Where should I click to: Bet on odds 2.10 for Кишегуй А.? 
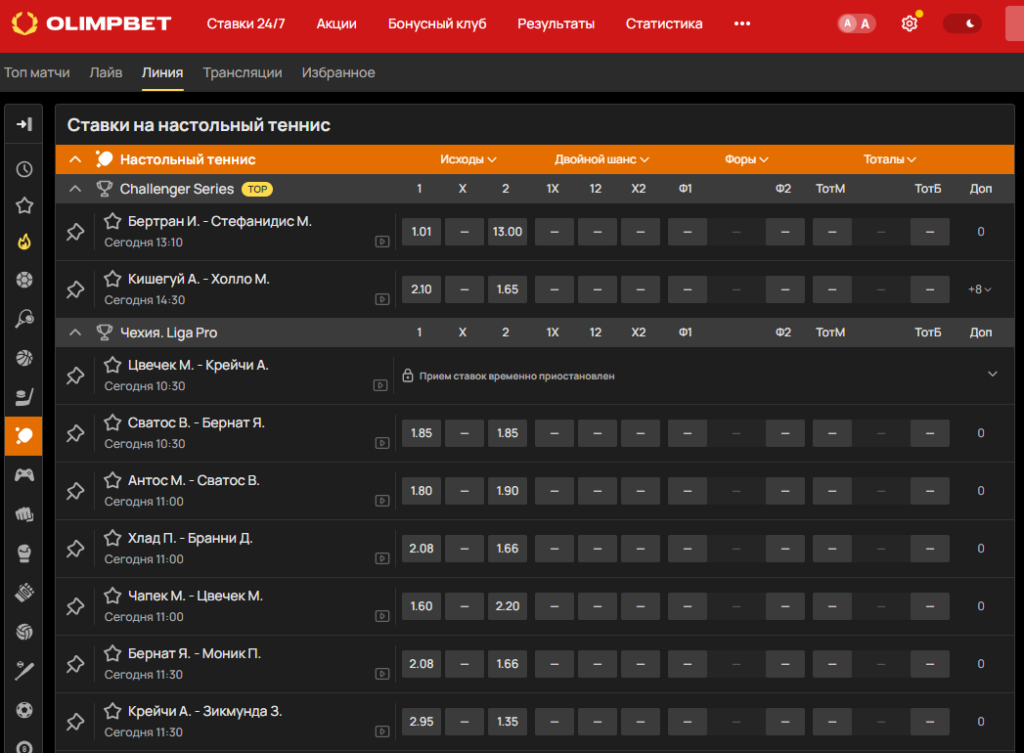click(x=421, y=289)
